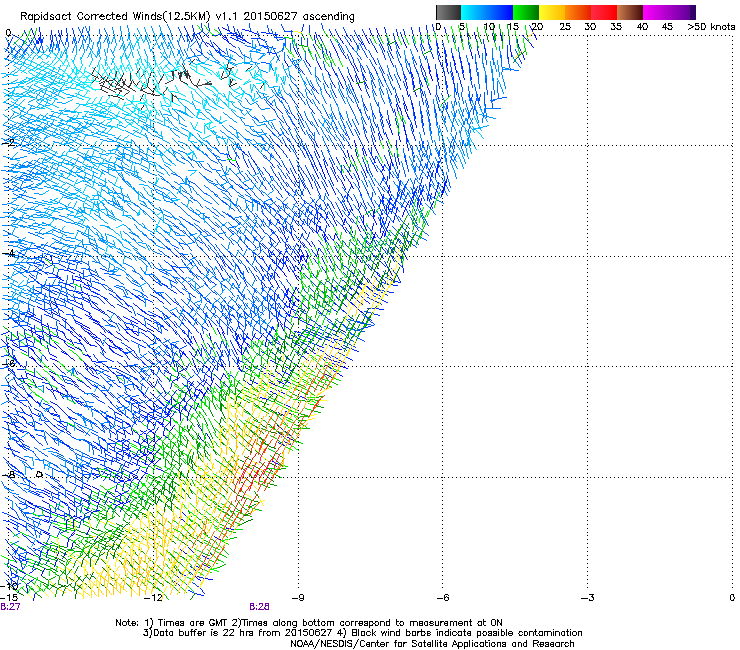Click the red 30-35 knots legend swatch
Screen dimensions: 740x650
(x=604, y=12)
